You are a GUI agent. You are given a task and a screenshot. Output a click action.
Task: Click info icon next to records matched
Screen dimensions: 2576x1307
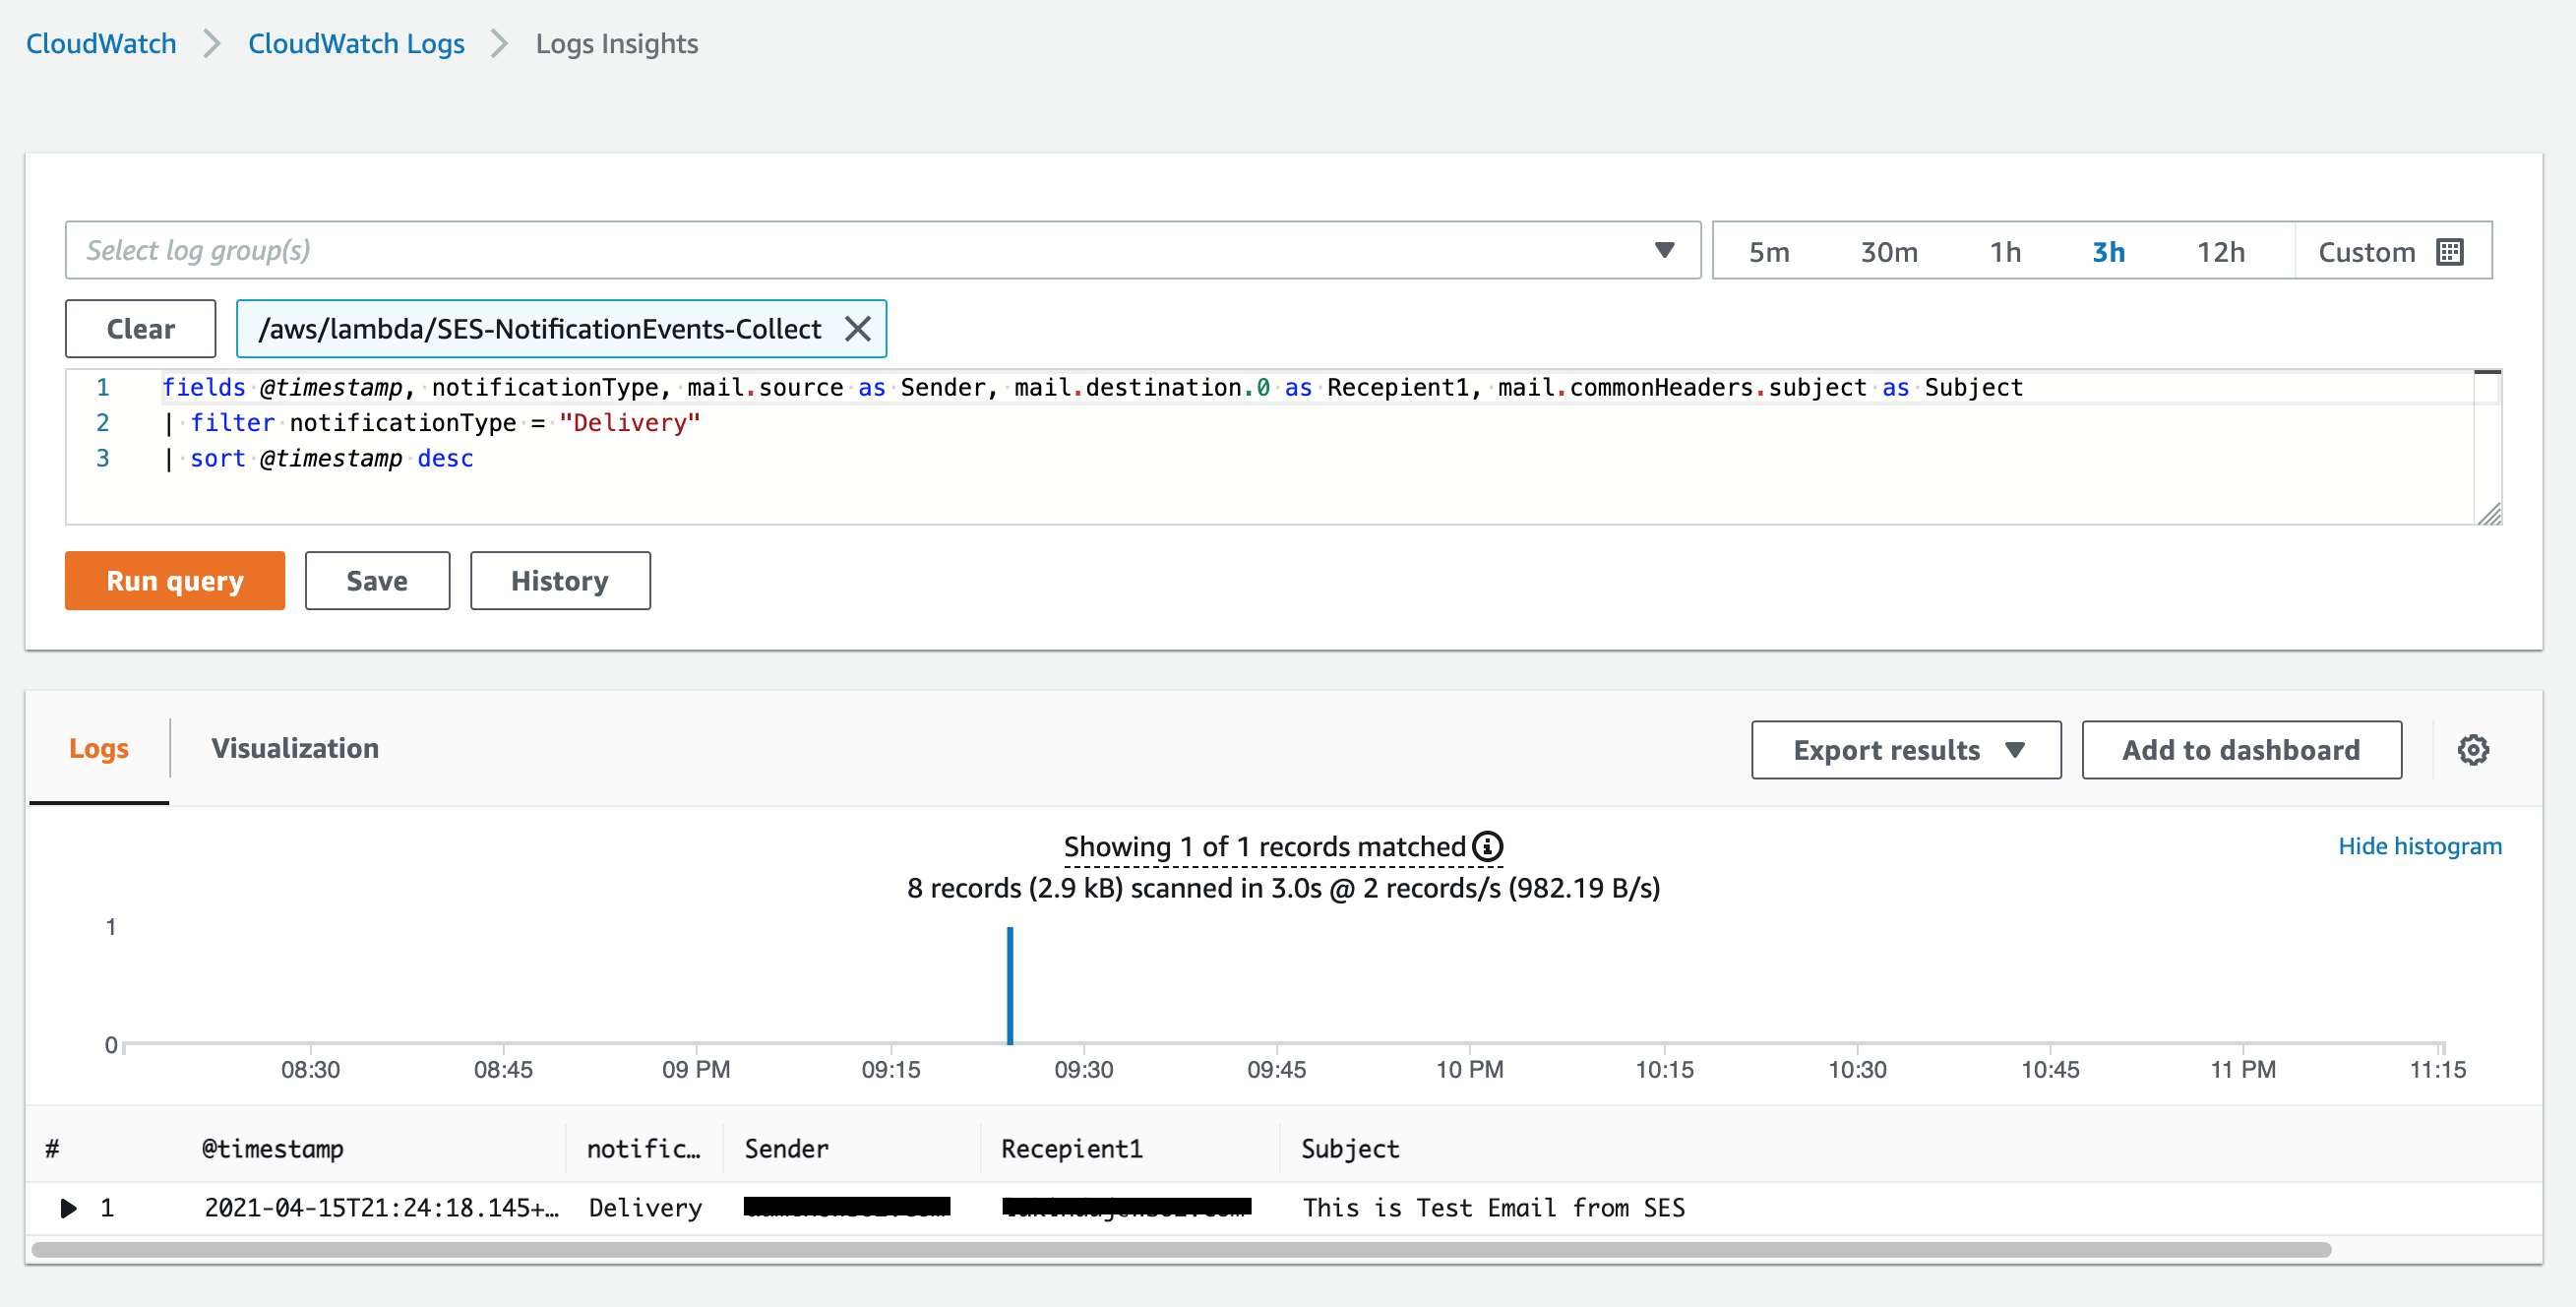pyautogui.click(x=1488, y=847)
